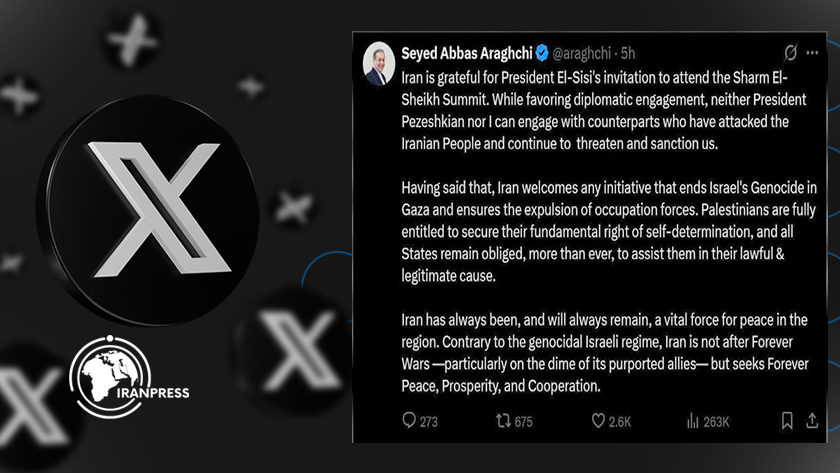Repost the tweet using the retweet icon
The image size is (840, 473).
coord(505,421)
